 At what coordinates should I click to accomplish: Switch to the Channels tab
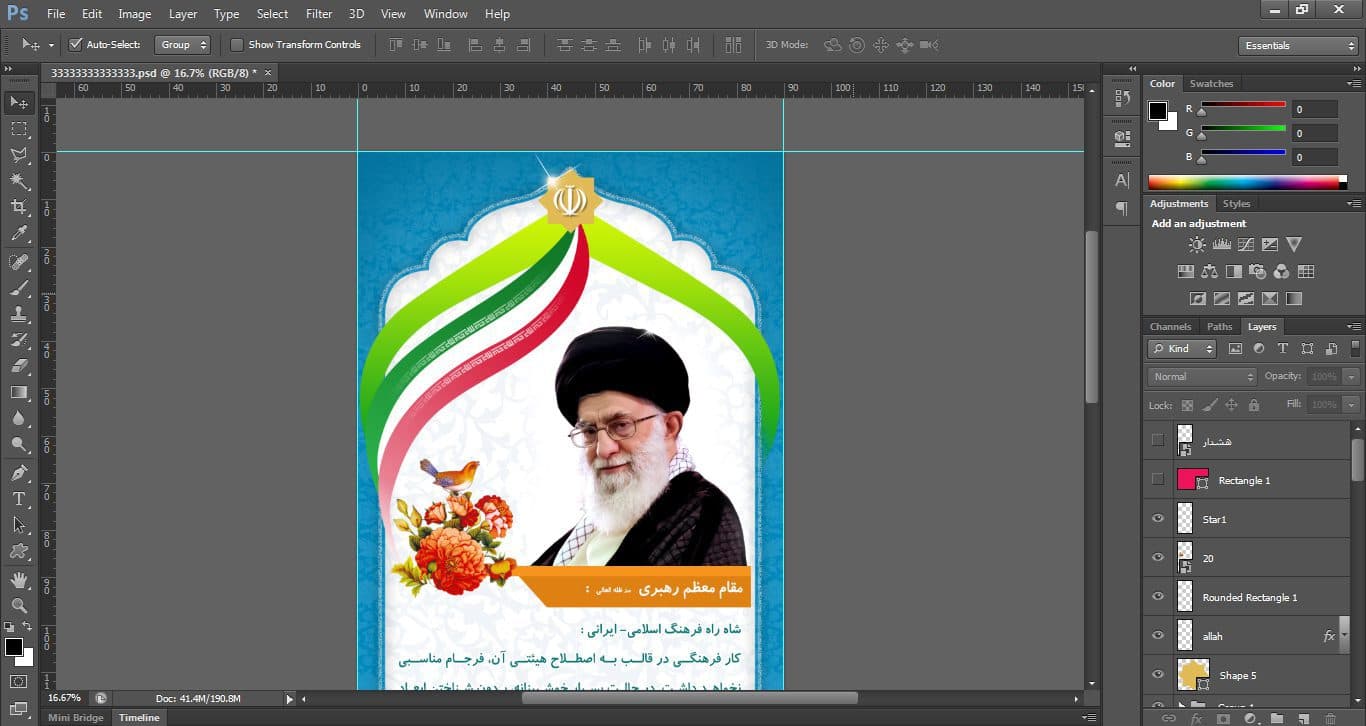(1170, 327)
